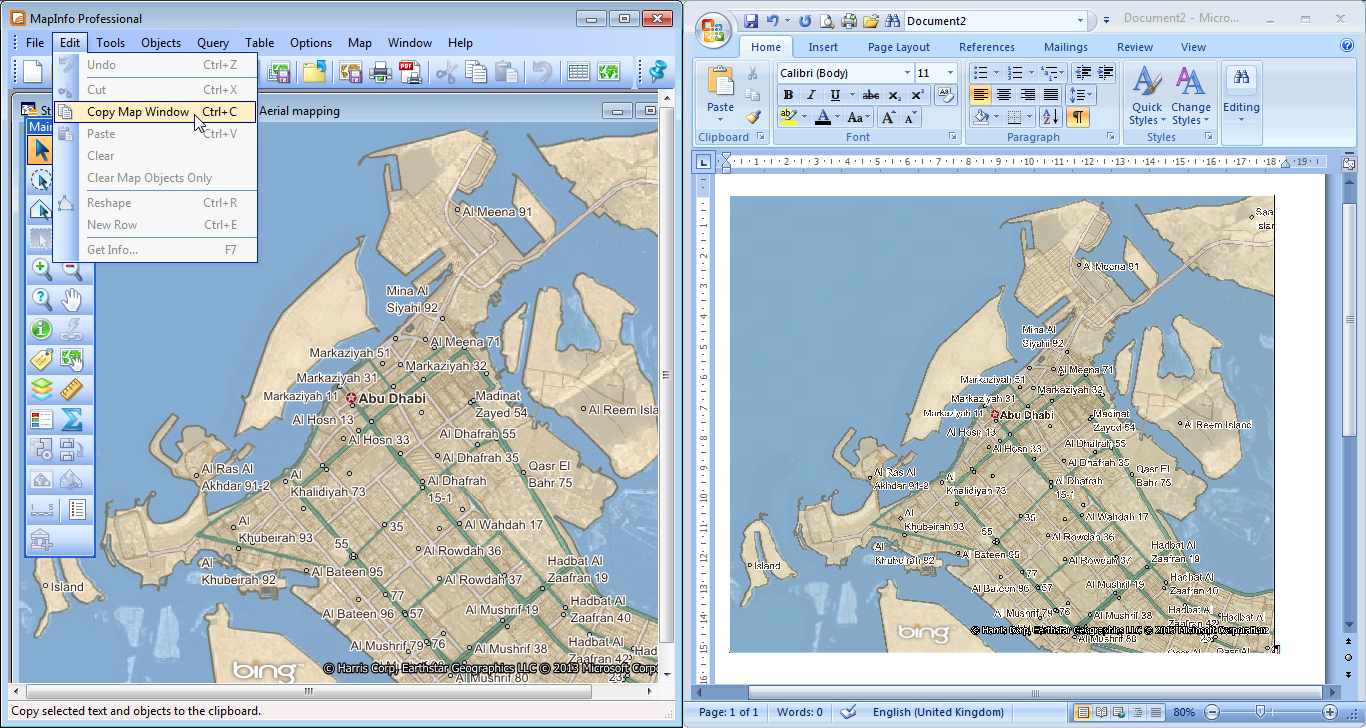Switch to the Review tab in Word
Image resolution: width=1366 pixels, height=728 pixels.
pos(1135,47)
